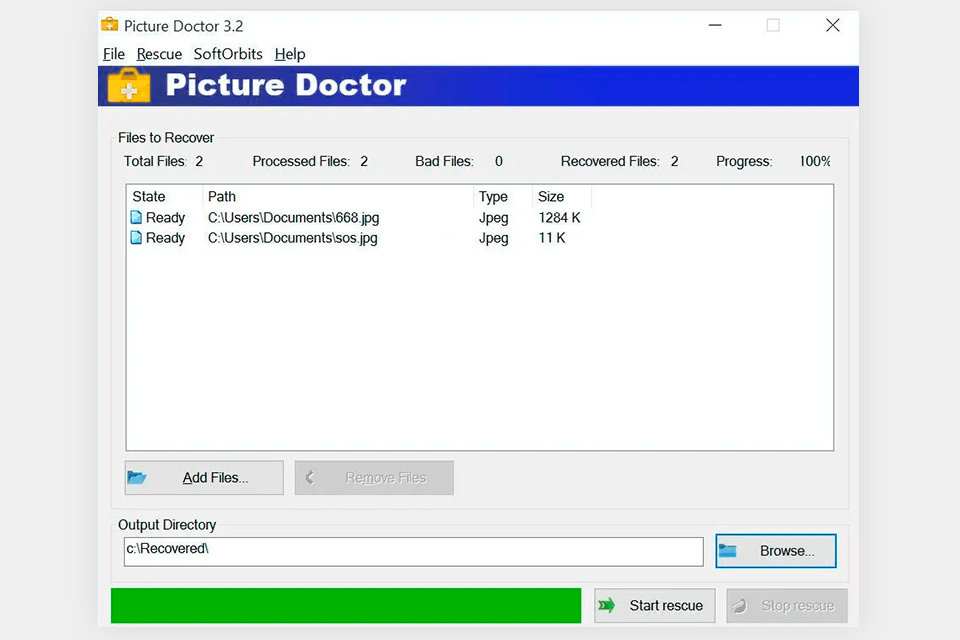Click the file icon next to sos.jpg
Viewport: 960px width, 640px height.
[x=137, y=238]
